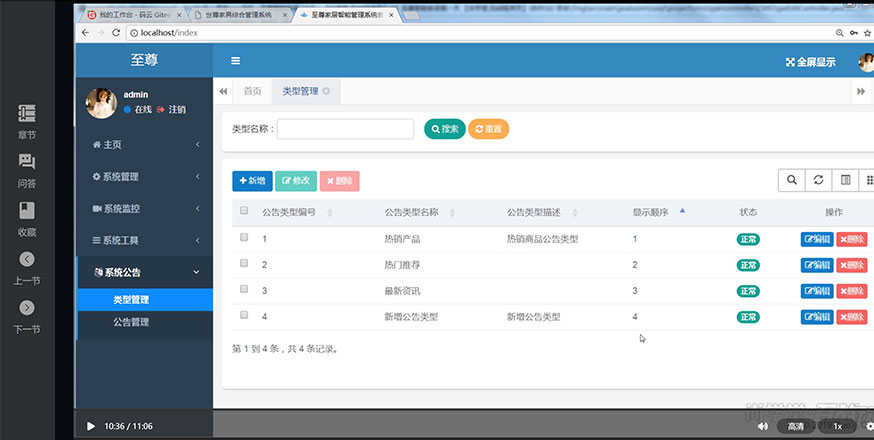The image size is (874, 440).
Task: Click 删除 button for 热门推荐 row
Action: click(852, 265)
